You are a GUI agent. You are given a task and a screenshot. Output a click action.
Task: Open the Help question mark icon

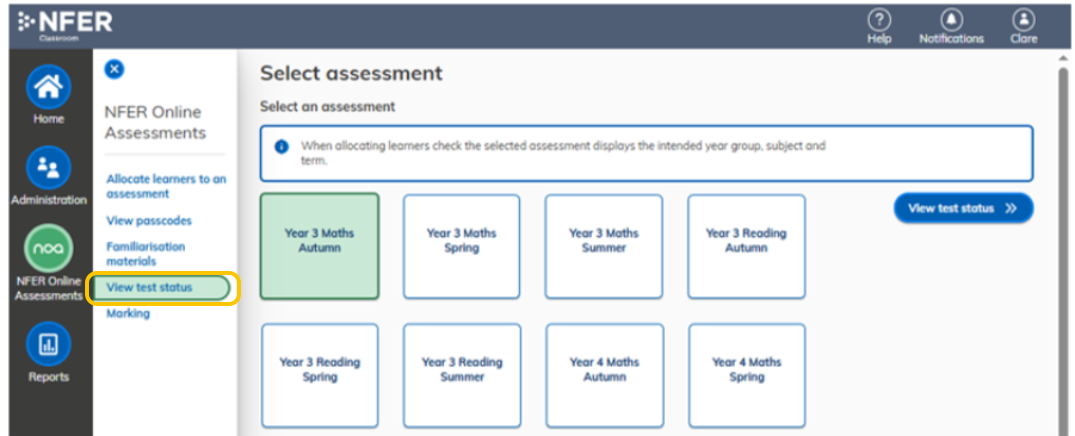click(879, 19)
